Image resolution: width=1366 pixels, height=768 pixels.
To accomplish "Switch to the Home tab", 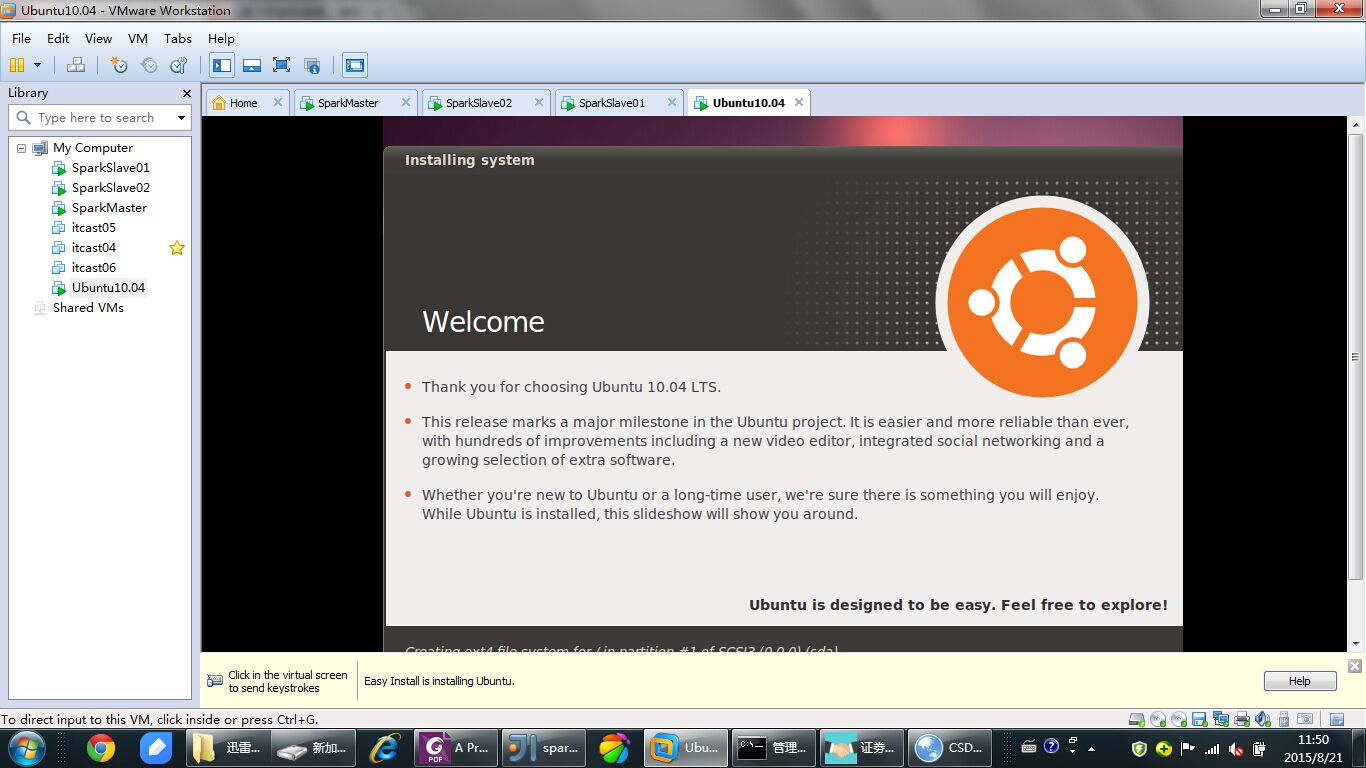I will click(243, 103).
